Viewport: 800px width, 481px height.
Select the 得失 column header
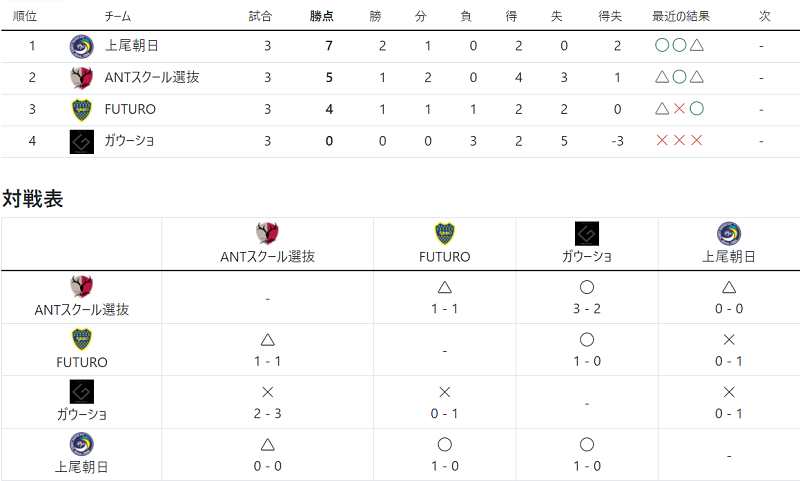610,16
